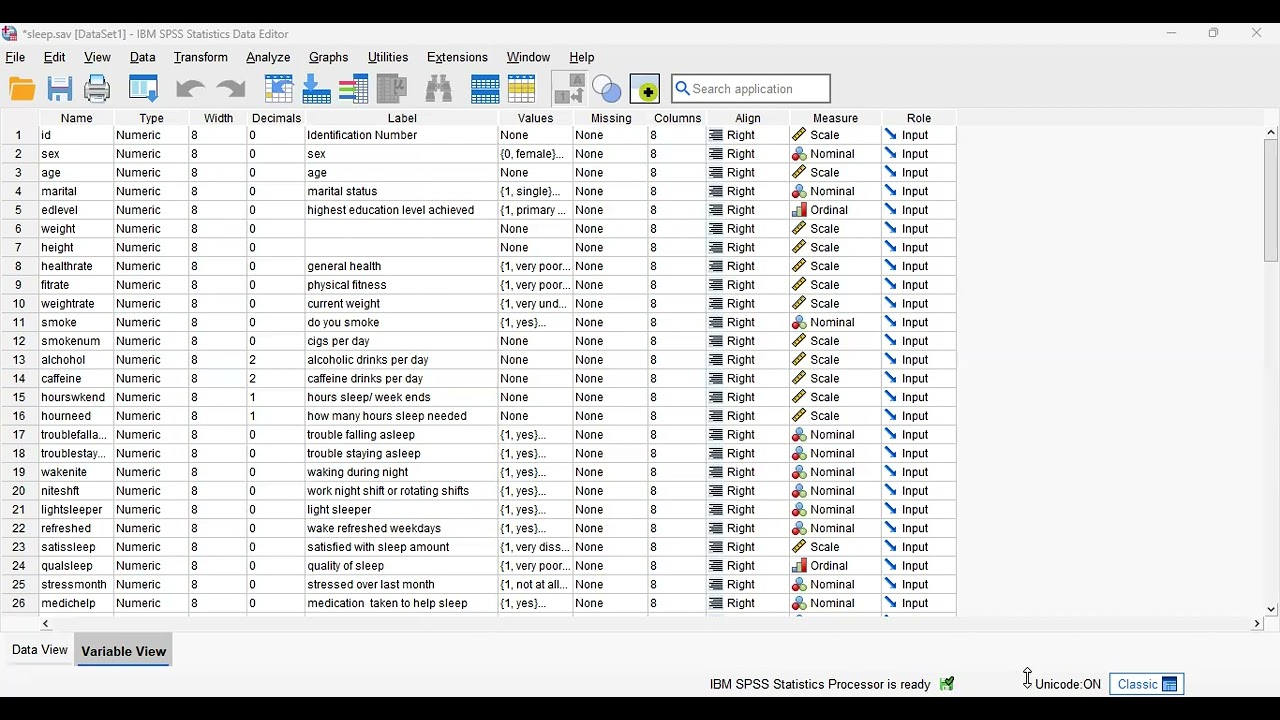Insert variable toolbar icon
1280x720 pixels.
tap(522, 89)
